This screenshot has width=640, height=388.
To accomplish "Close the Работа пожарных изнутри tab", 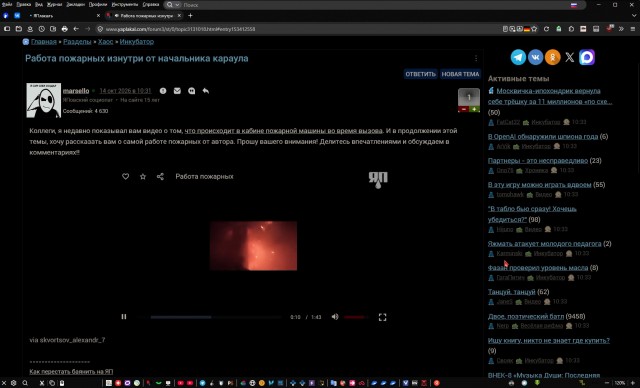I will tap(179, 16).
